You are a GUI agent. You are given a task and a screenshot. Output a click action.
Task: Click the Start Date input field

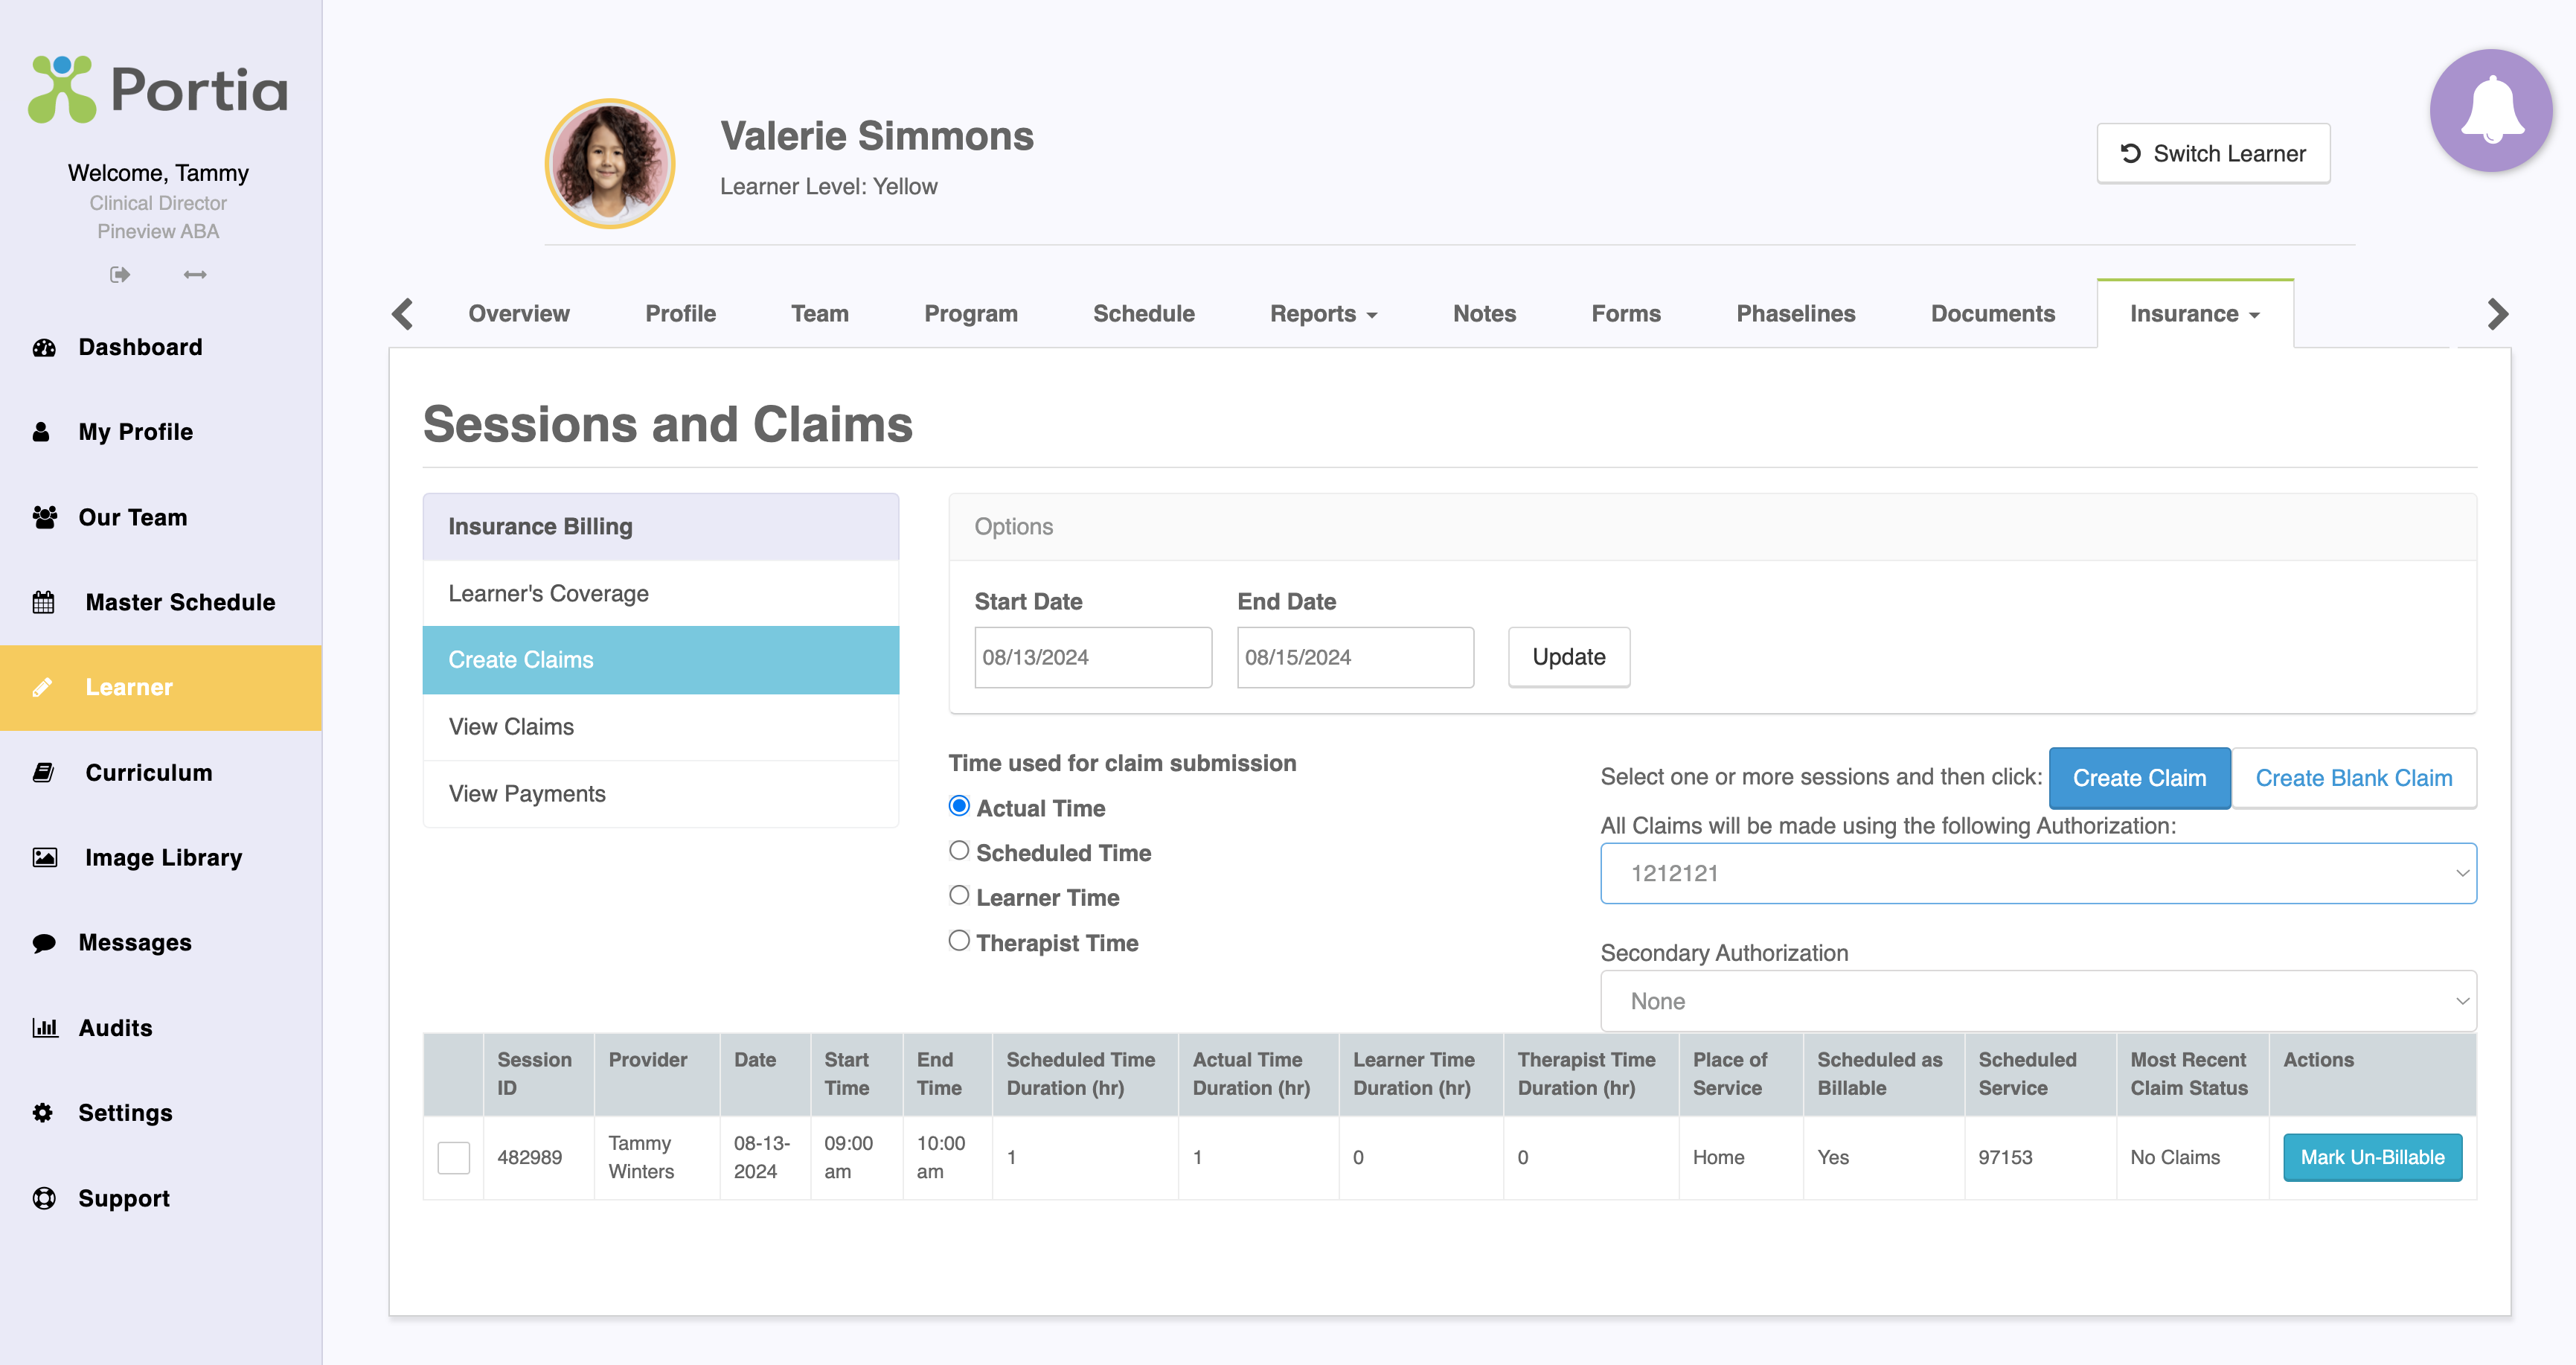(1092, 657)
